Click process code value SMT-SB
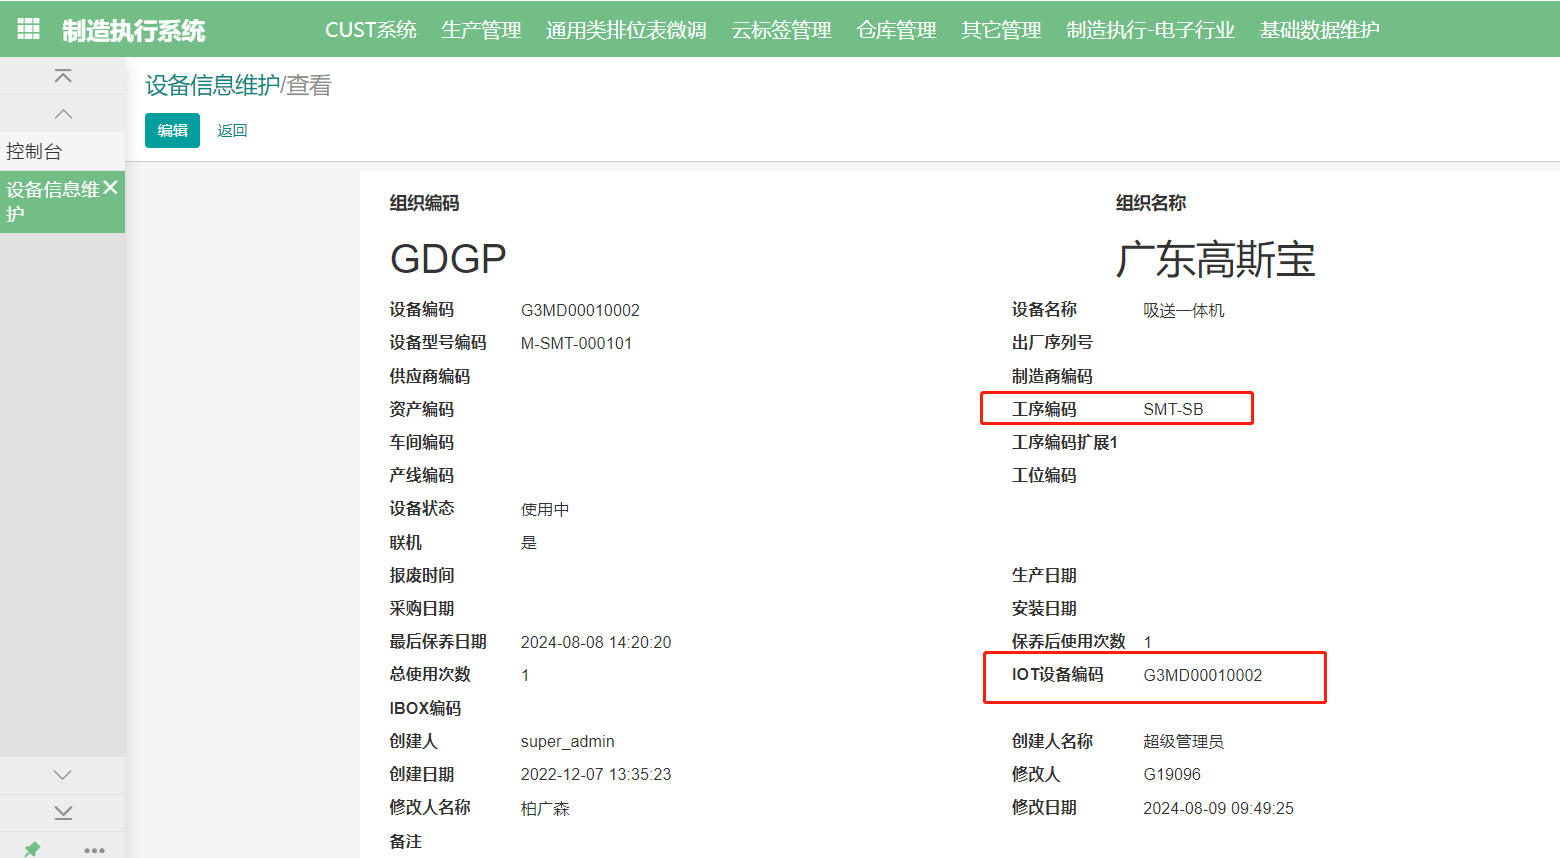Viewport: 1560px width, 858px height. (1173, 409)
